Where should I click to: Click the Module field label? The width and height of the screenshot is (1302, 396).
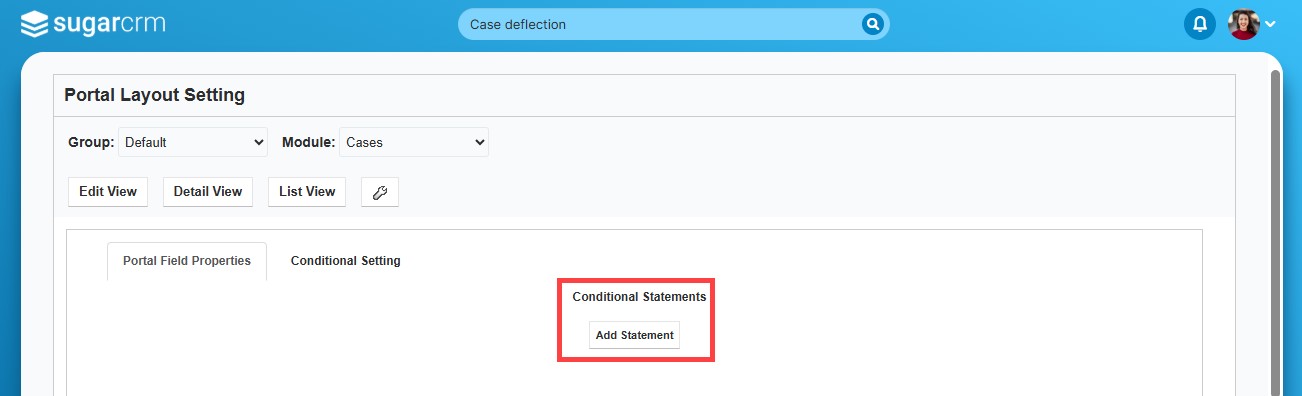click(308, 142)
